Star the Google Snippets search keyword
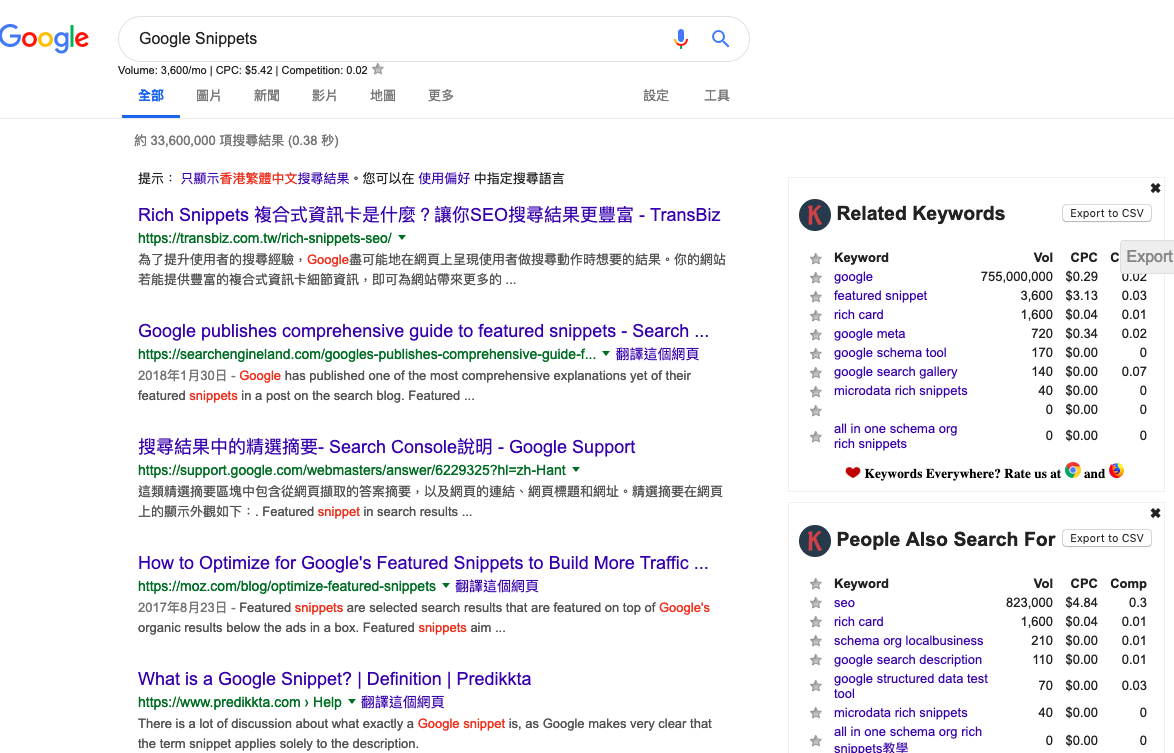 point(378,70)
